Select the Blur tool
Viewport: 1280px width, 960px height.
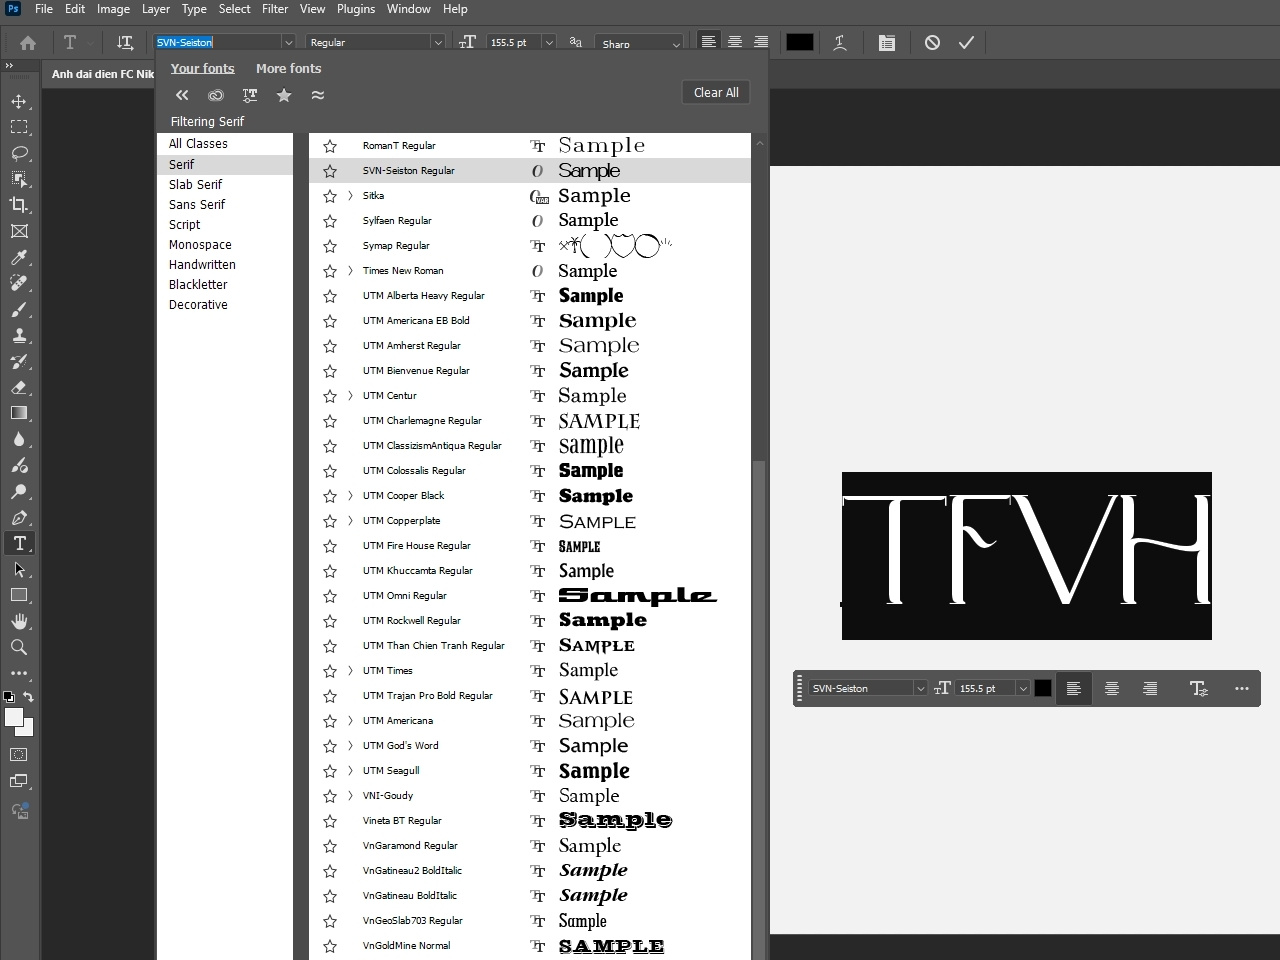click(19, 439)
